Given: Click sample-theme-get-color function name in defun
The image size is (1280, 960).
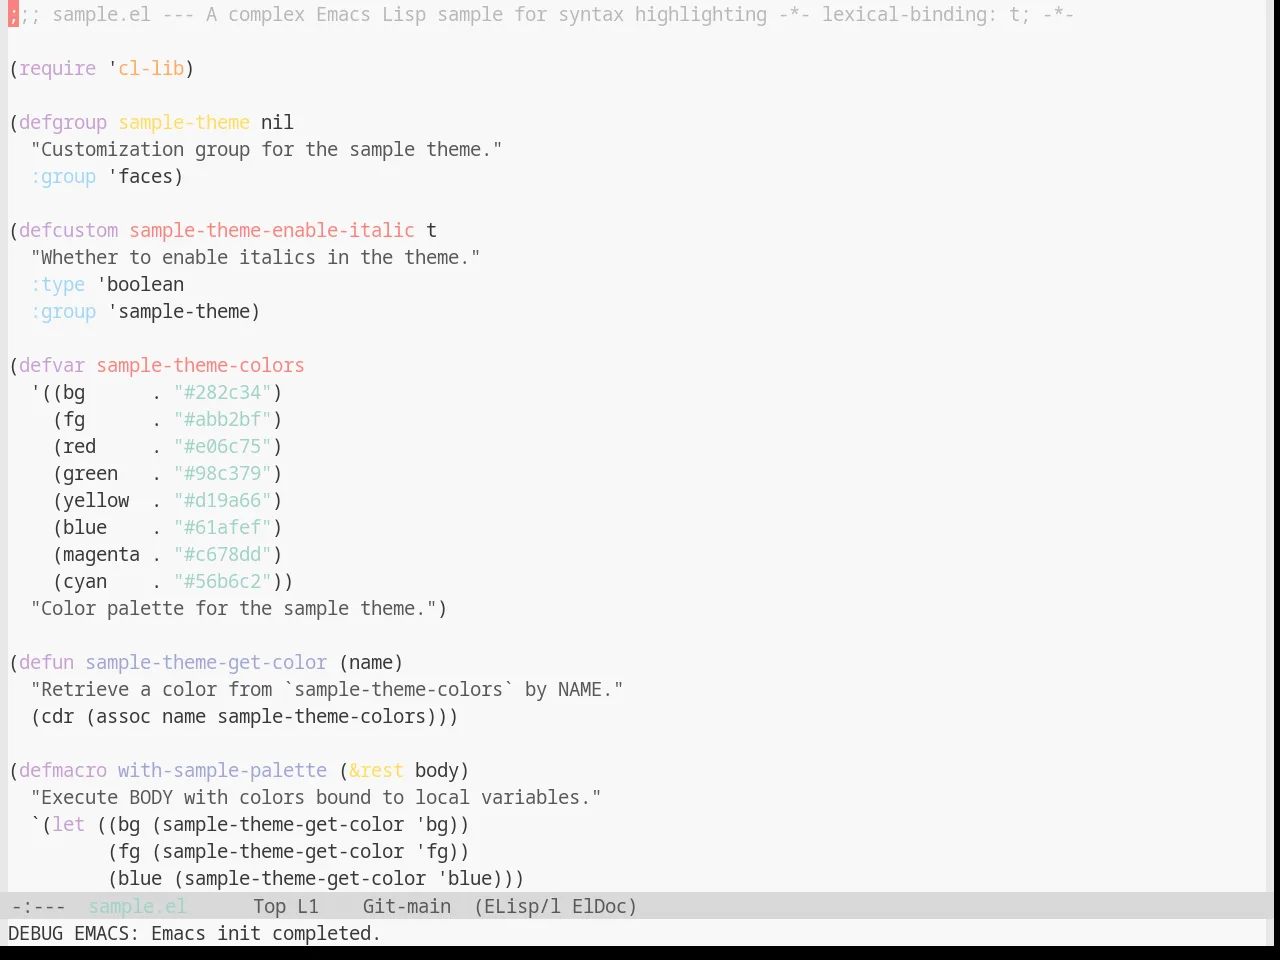Looking at the screenshot, I should [x=206, y=662].
